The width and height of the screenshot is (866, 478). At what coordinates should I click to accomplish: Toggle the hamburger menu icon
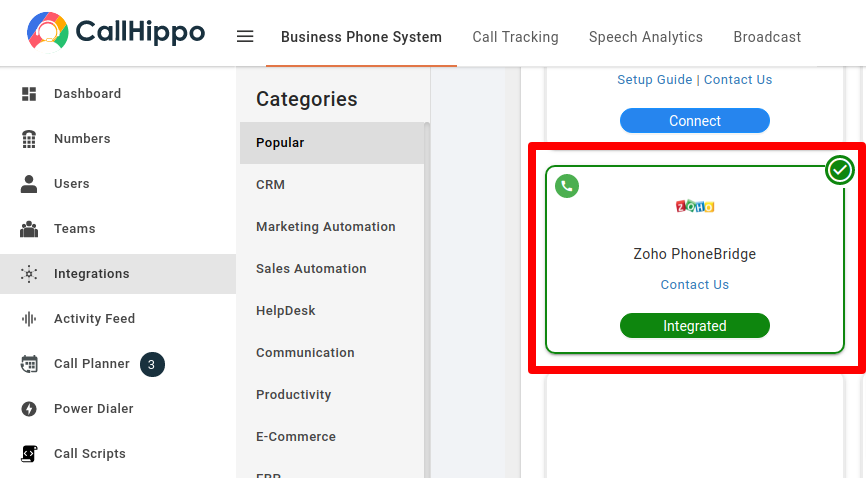(245, 36)
